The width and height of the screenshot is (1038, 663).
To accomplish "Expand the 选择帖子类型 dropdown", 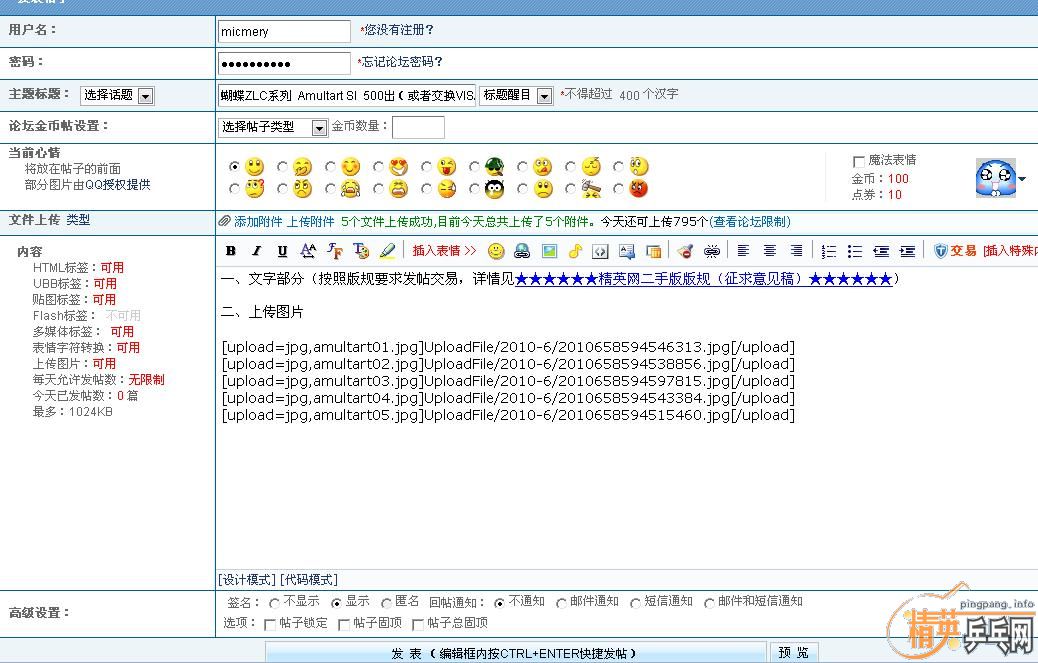I will pyautogui.click(x=273, y=128).
